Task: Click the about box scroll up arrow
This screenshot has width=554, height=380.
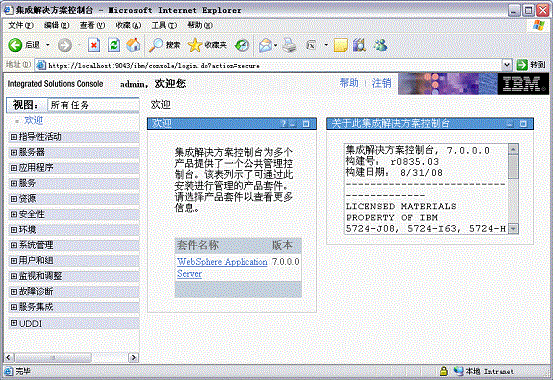Action: tap(513, 149)
